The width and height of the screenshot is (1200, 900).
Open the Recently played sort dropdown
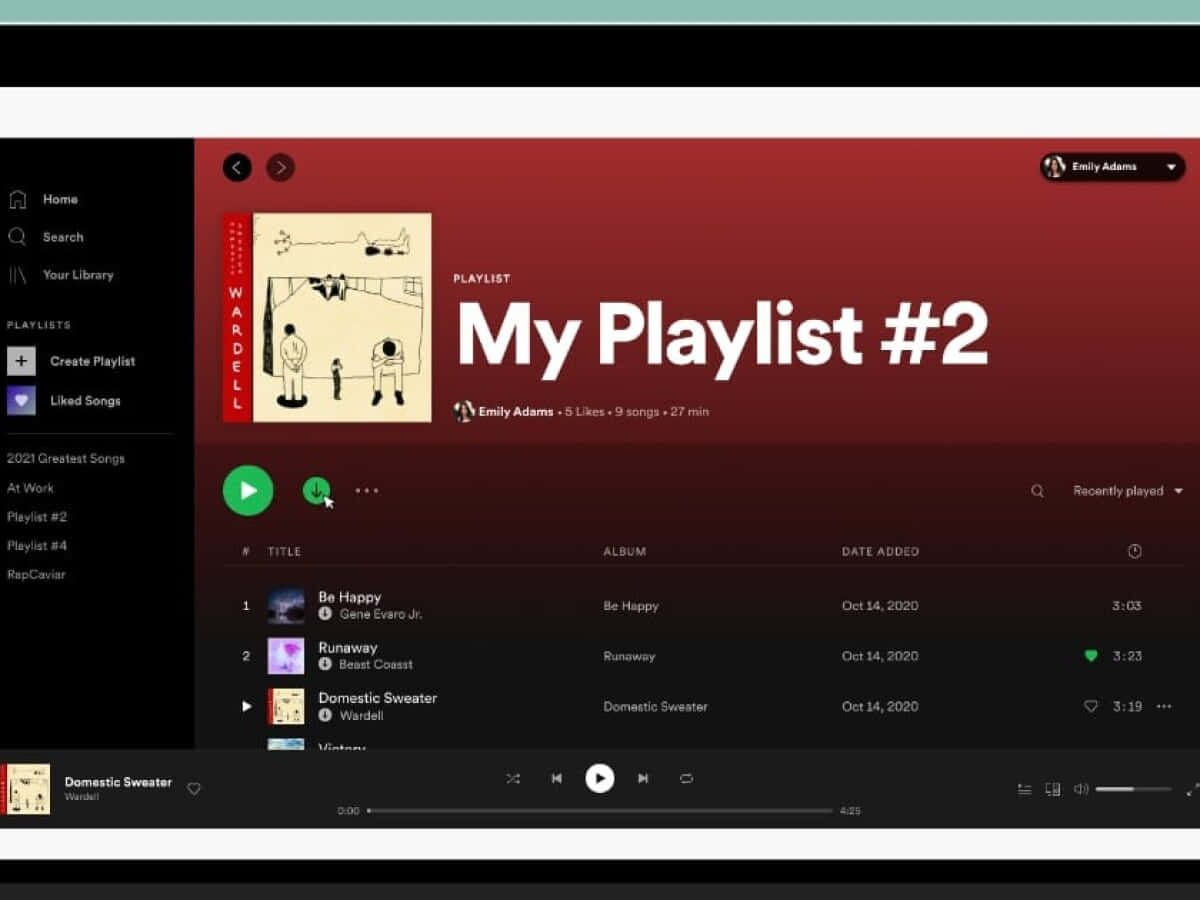click(x=1128, y=491)
